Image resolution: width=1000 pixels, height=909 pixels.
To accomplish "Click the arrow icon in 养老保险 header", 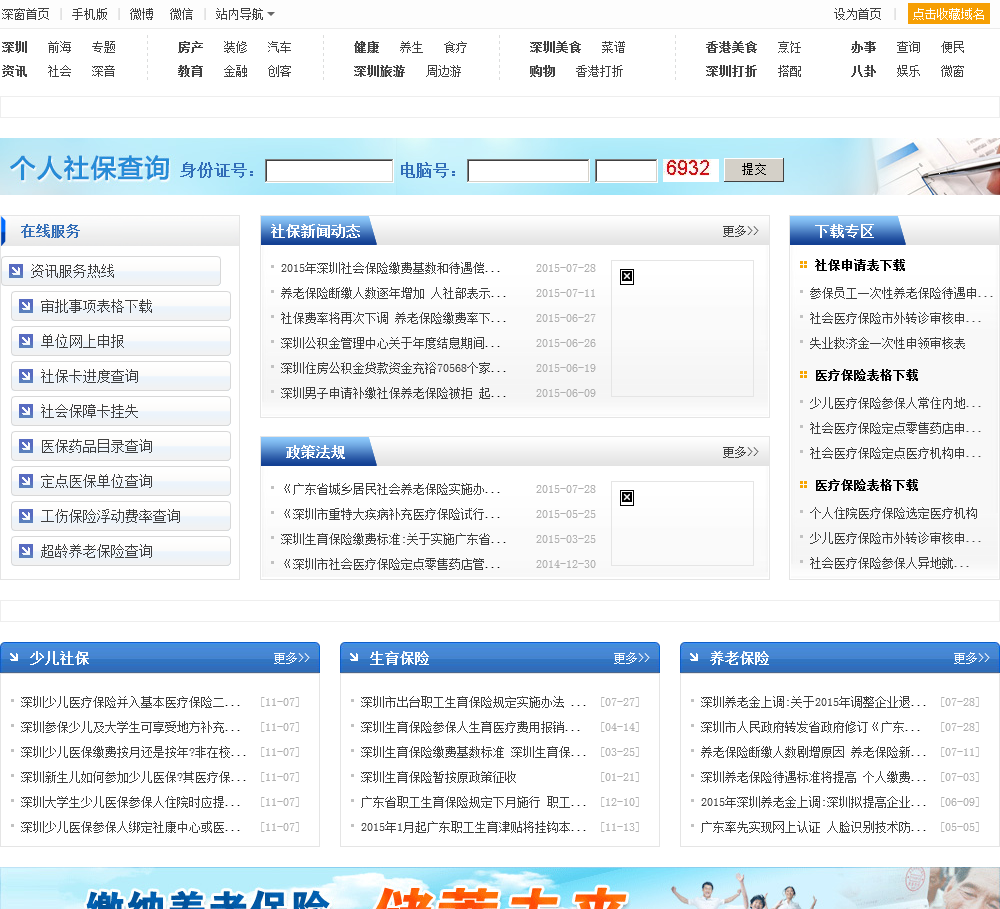I will point(694,657).
